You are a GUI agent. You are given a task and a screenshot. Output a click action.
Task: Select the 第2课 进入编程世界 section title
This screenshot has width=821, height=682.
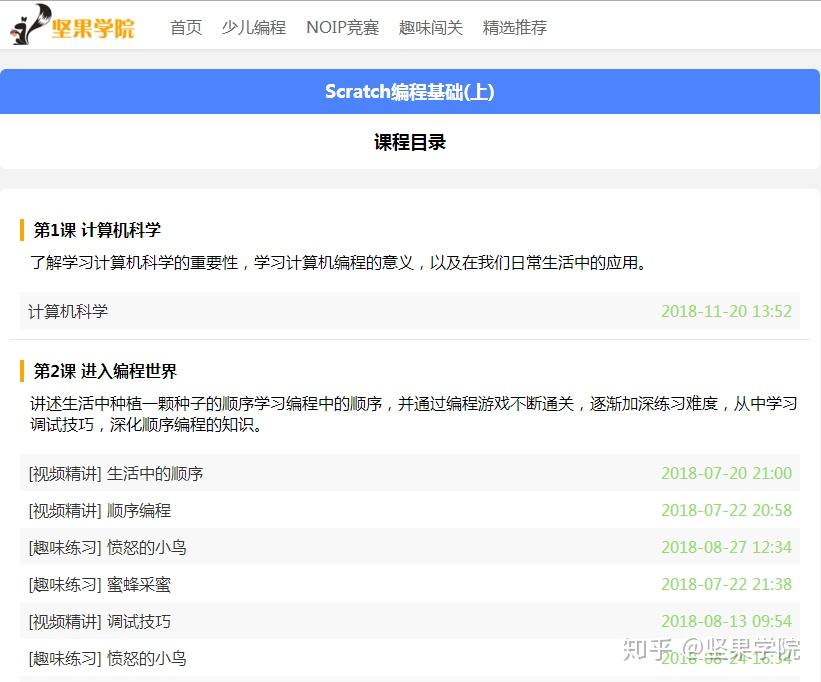(105, 371)
